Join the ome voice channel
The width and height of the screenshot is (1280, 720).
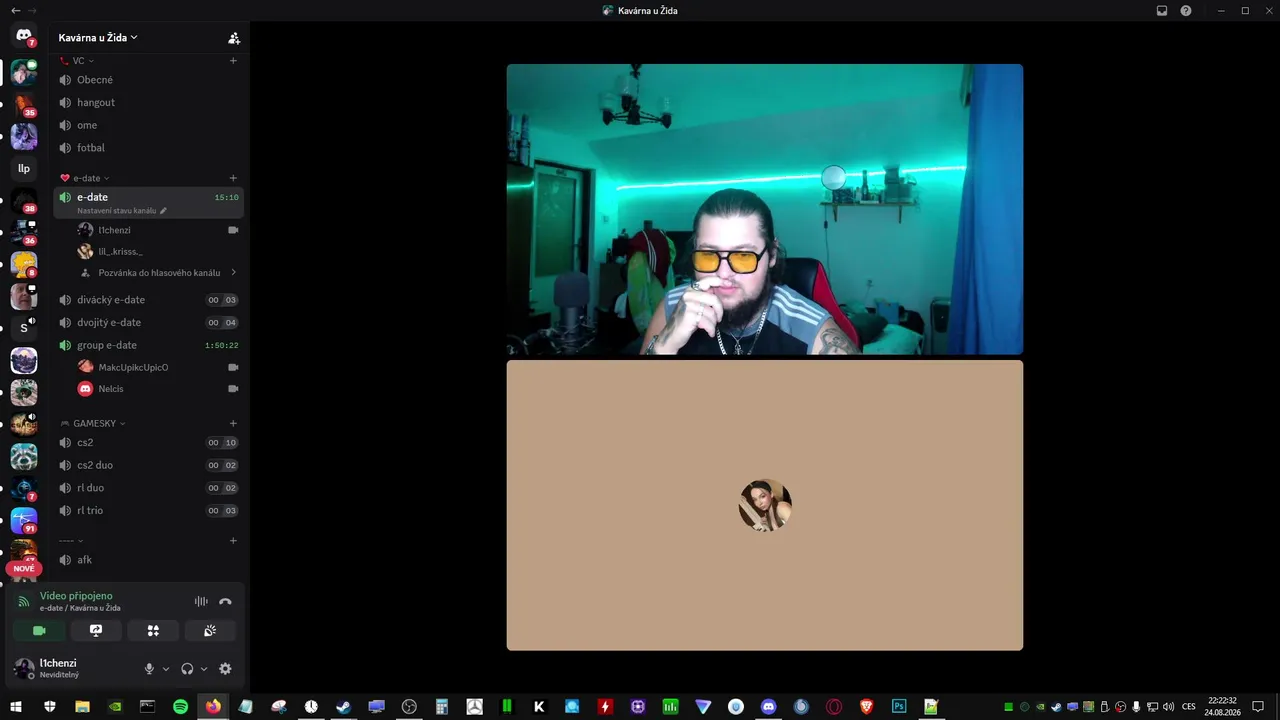tap(148, 125)
